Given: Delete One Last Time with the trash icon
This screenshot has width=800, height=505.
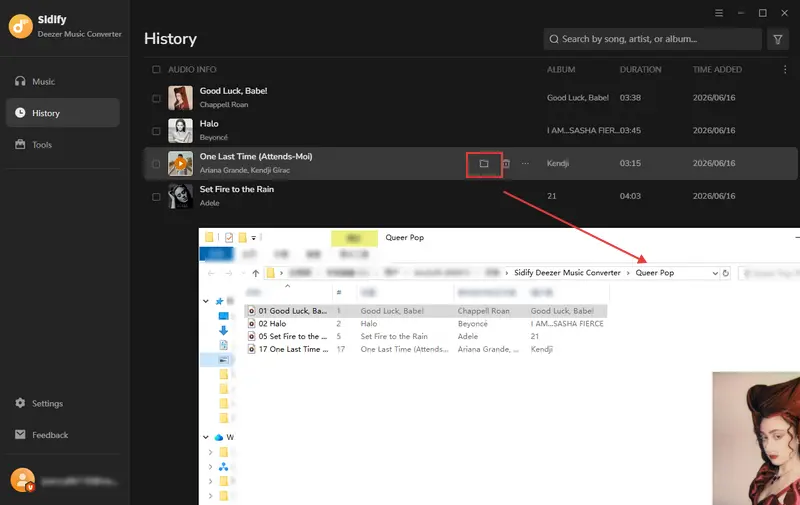Looking at the screenshot, I should click(x=506, y=164).
